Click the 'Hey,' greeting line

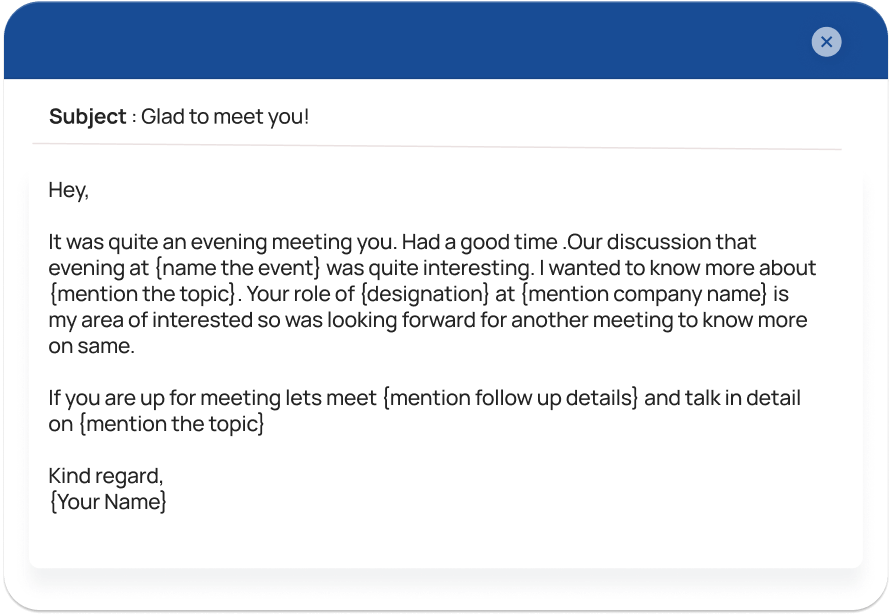69,190
